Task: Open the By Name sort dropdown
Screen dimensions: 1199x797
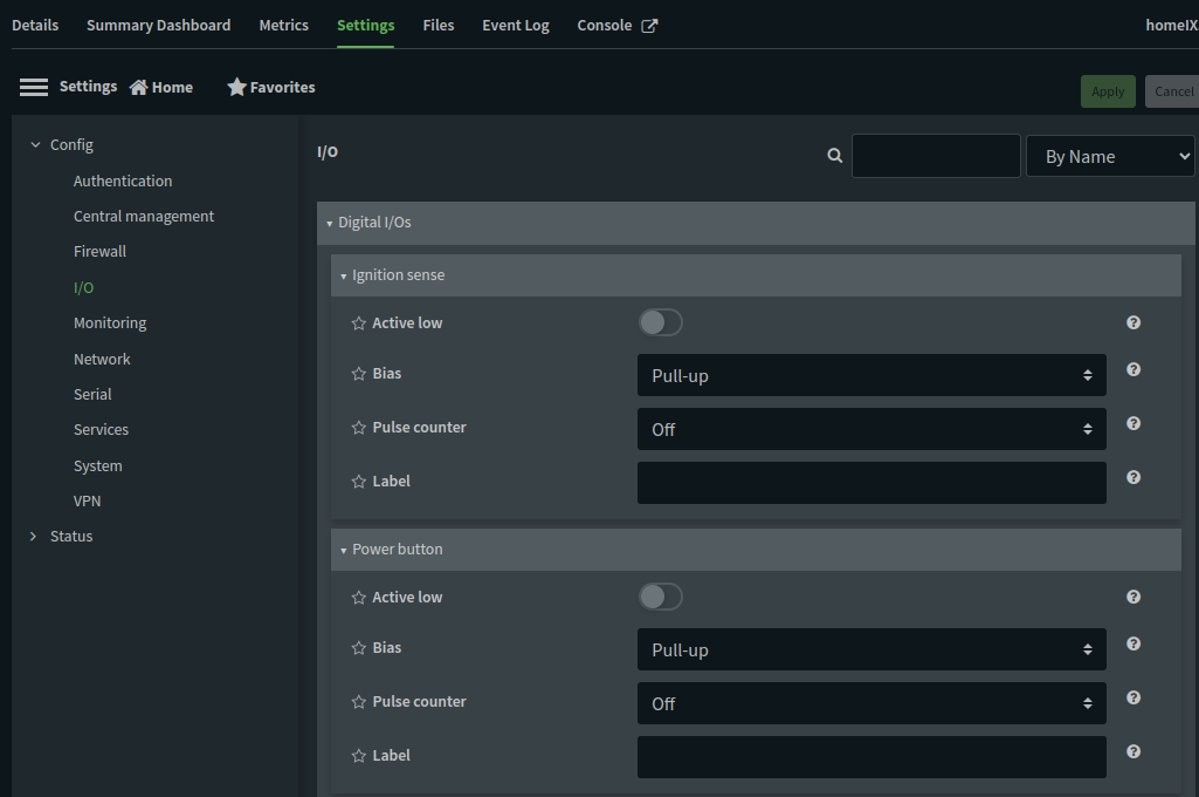Action: 1110,157
